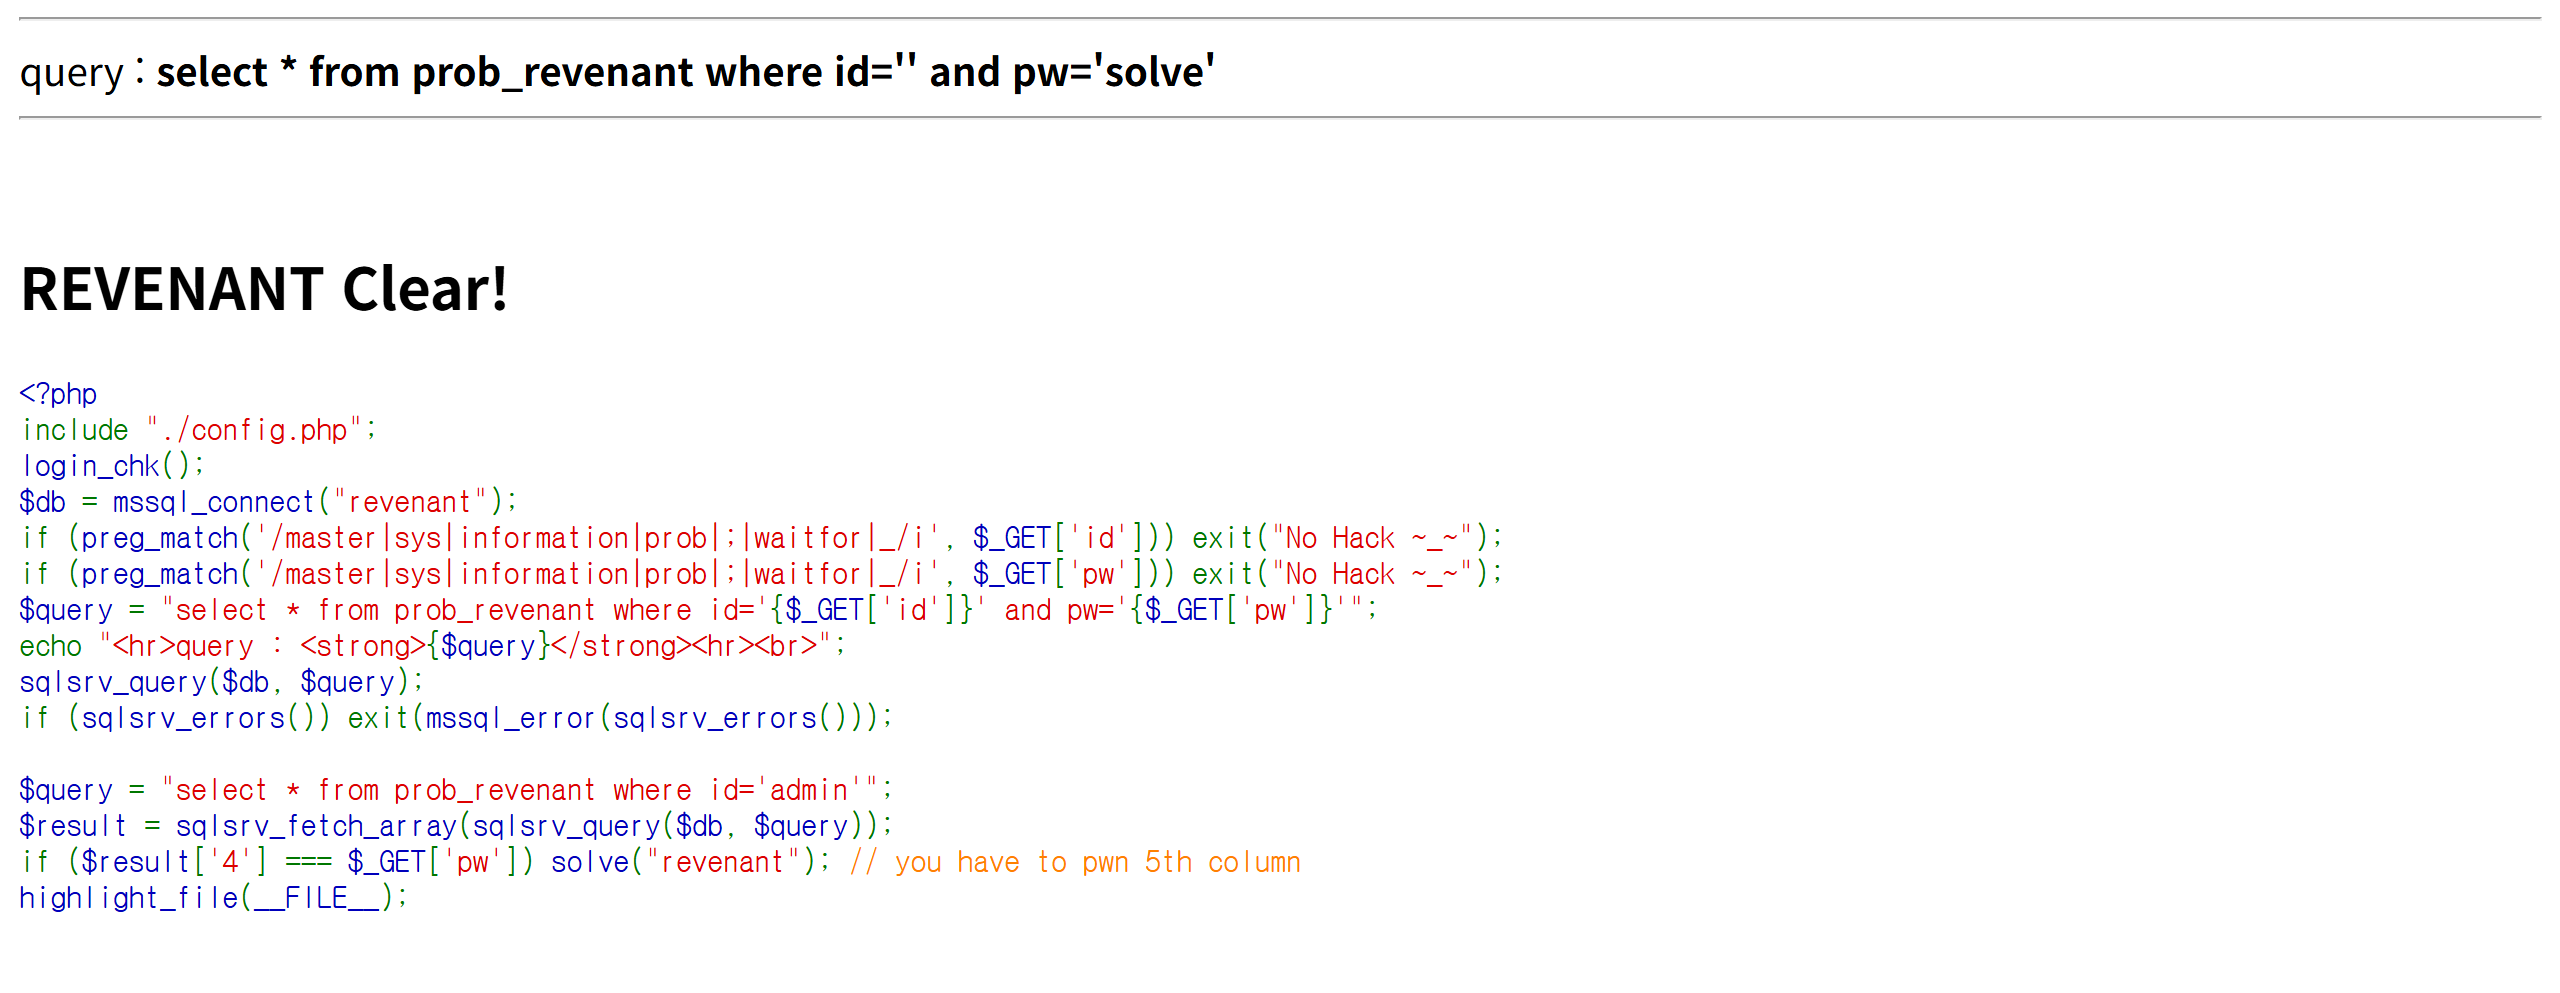Image resolution: width=2560 pixels, height=993 pixels.
Task: Click the "and pw=" part of the $query assignment
Action: 1058,610
